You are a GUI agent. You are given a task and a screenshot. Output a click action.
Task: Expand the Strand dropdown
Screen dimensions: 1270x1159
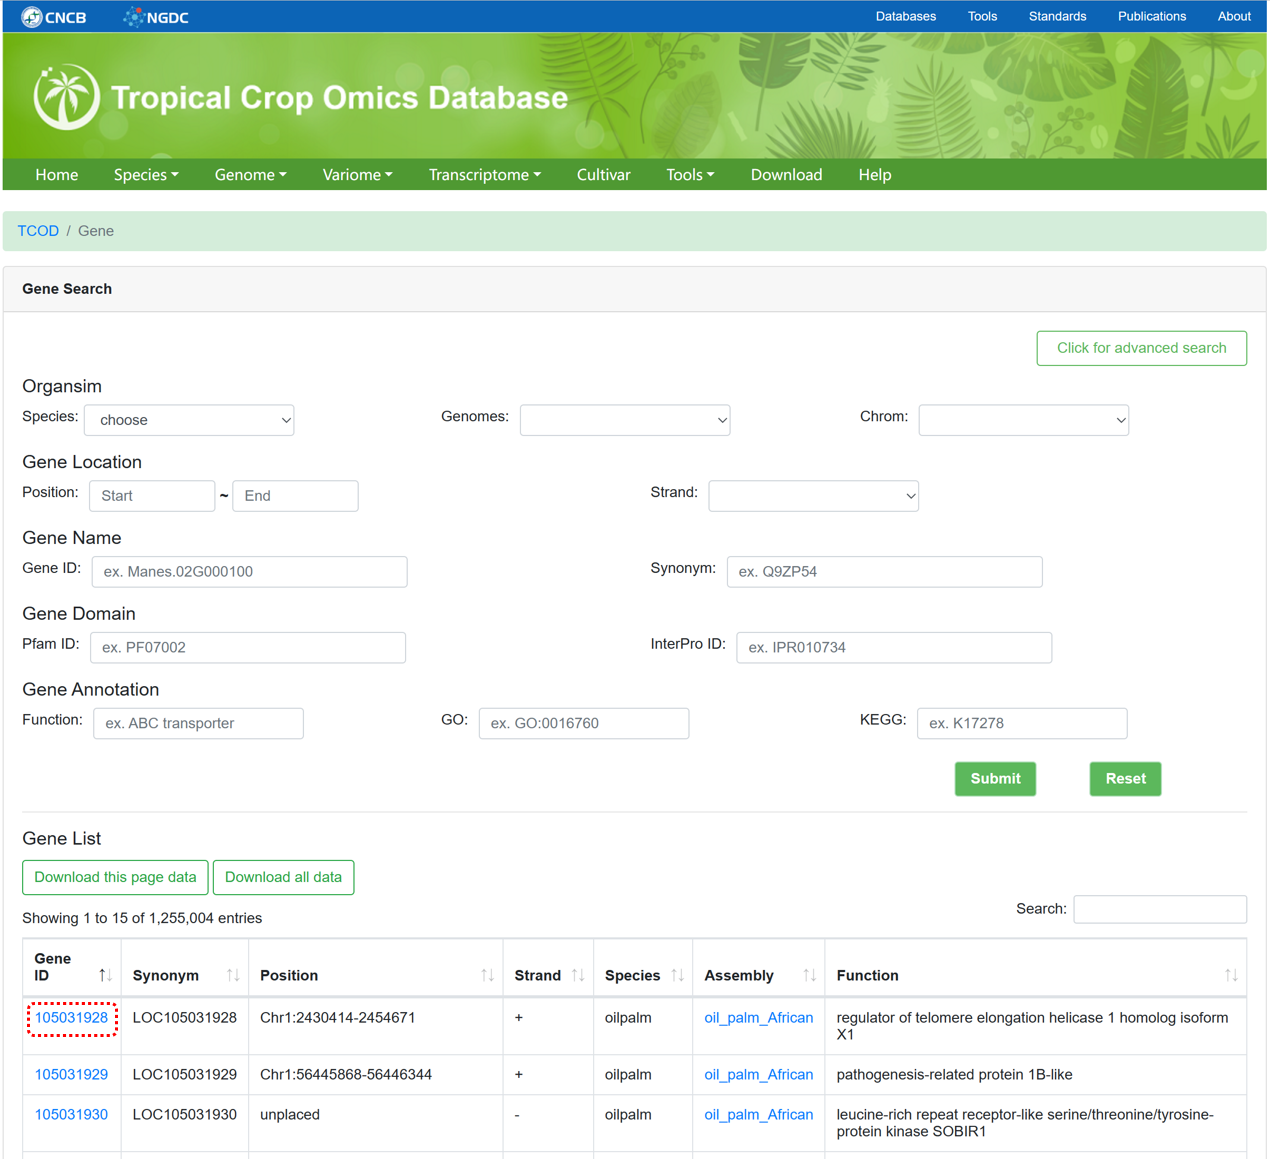point(813,496)
